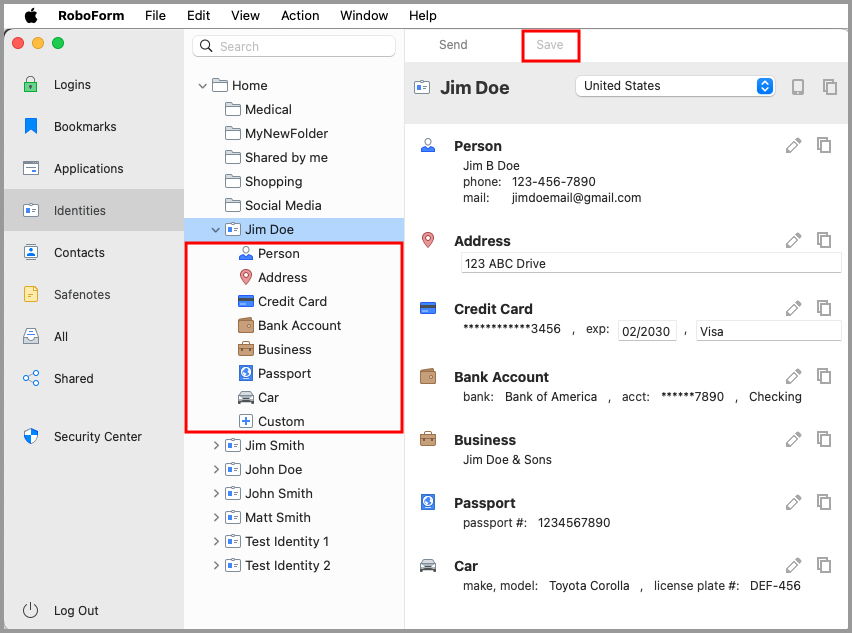Copy the Passport section
Viewport: 852px width, 633px height.
[824, 502]
